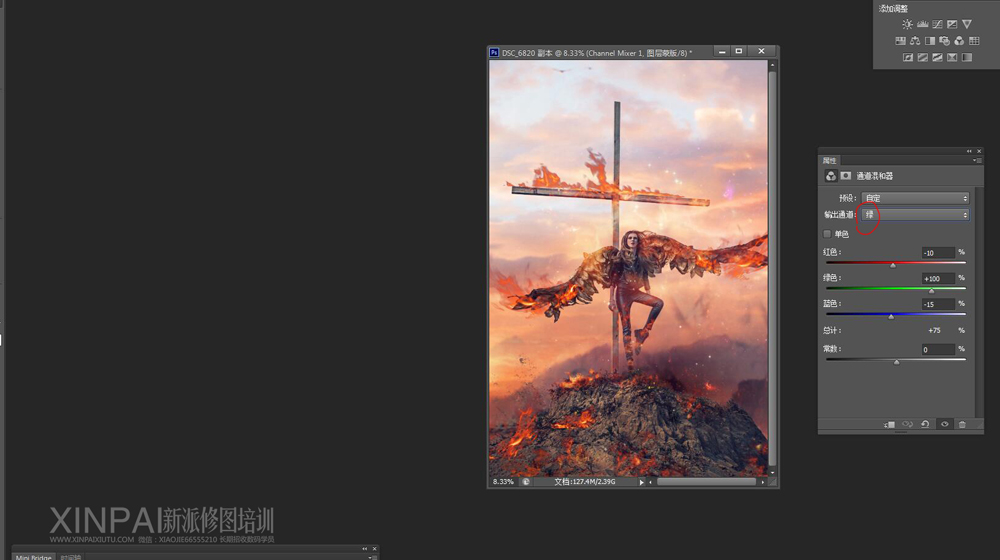Click the 总计 total value +75
The width and height of the screenshot is (1000, 560).
point(934,330)
